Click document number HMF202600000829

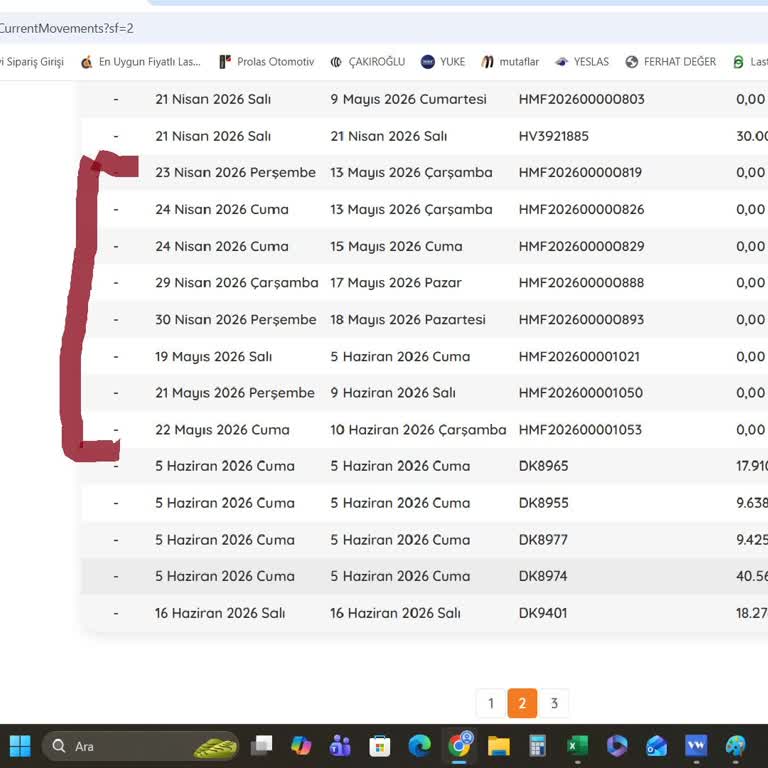click(x=581, y=246)
